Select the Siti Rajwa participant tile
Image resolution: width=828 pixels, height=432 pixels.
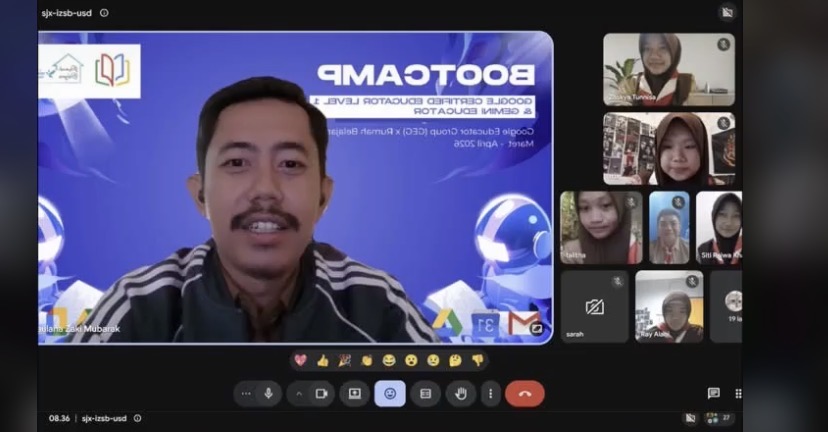point(719,228)
